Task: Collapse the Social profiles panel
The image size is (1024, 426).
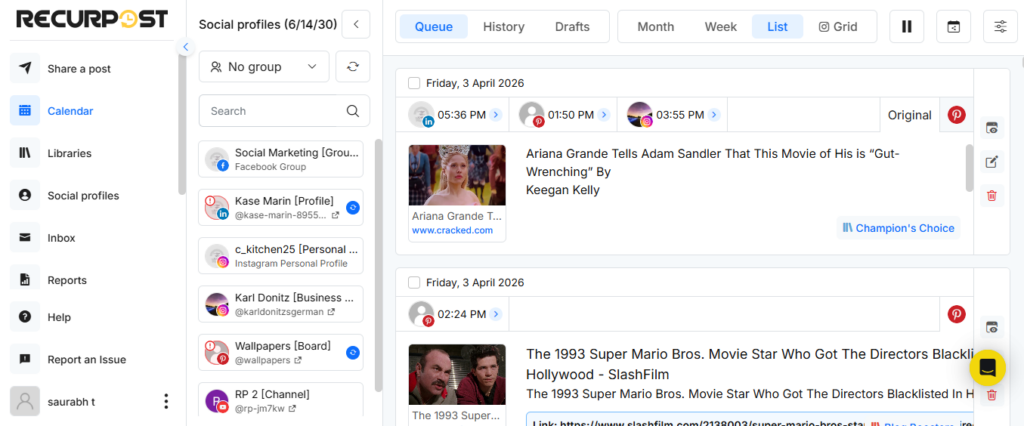Action: point(356,25)
